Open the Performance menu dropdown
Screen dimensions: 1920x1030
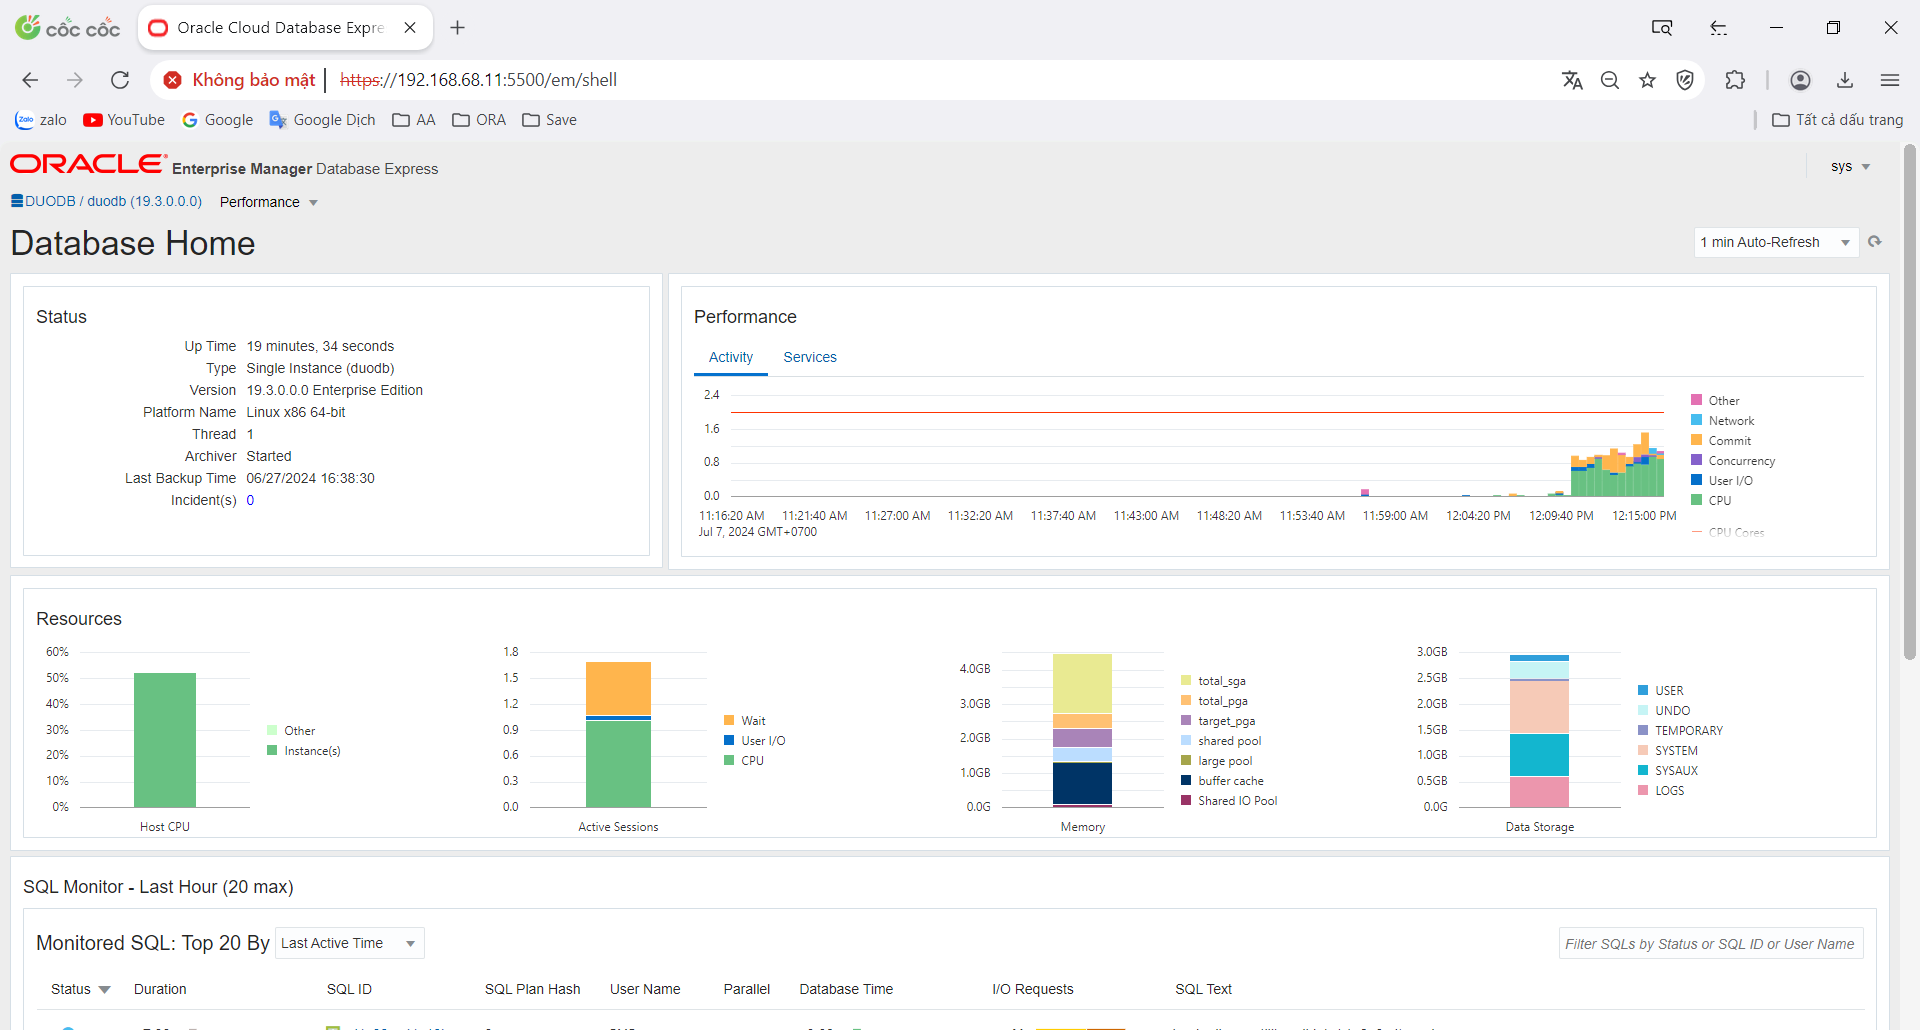click(268, 202)
